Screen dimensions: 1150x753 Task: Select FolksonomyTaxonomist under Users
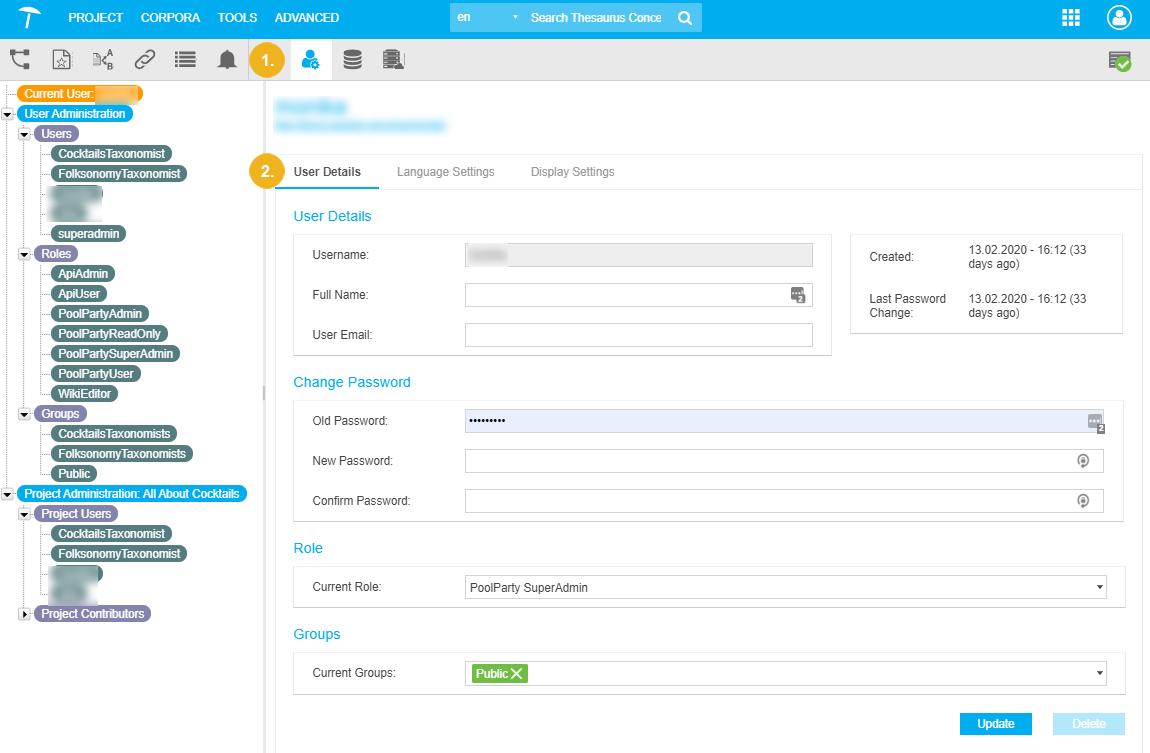[x=119, y=174]
